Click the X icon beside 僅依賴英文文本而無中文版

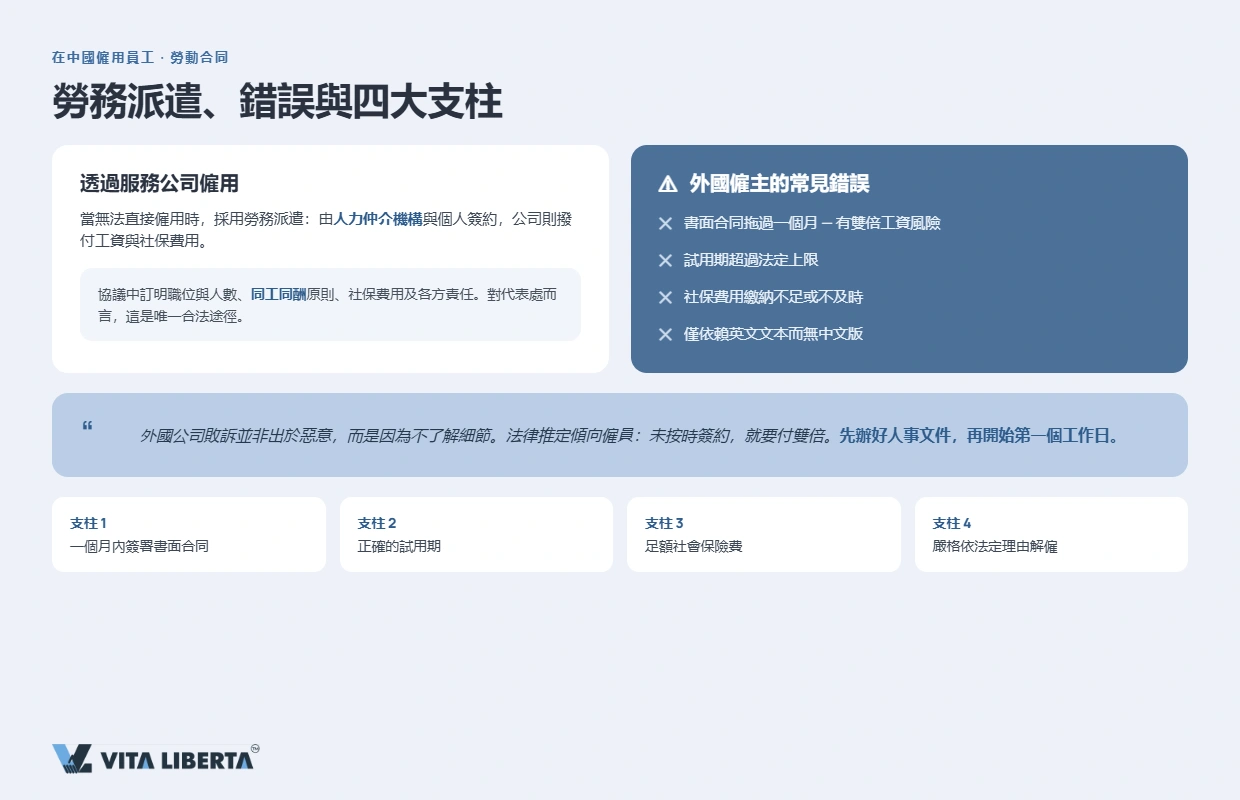[x=665, y=335]
